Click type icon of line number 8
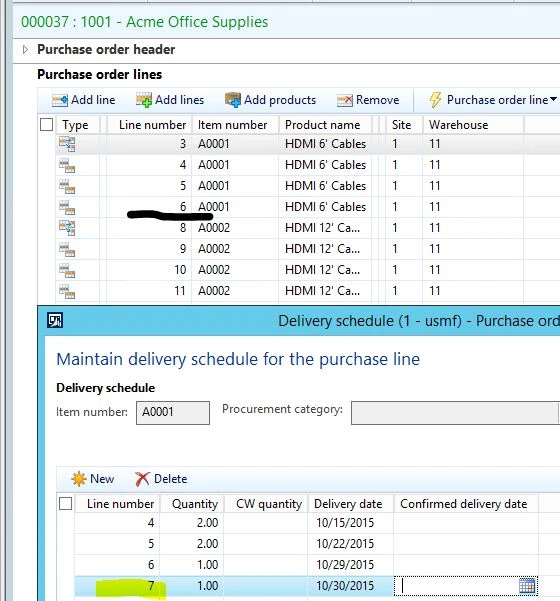The image size is (560, 601). pyautogui.click(x=67, y=228)
